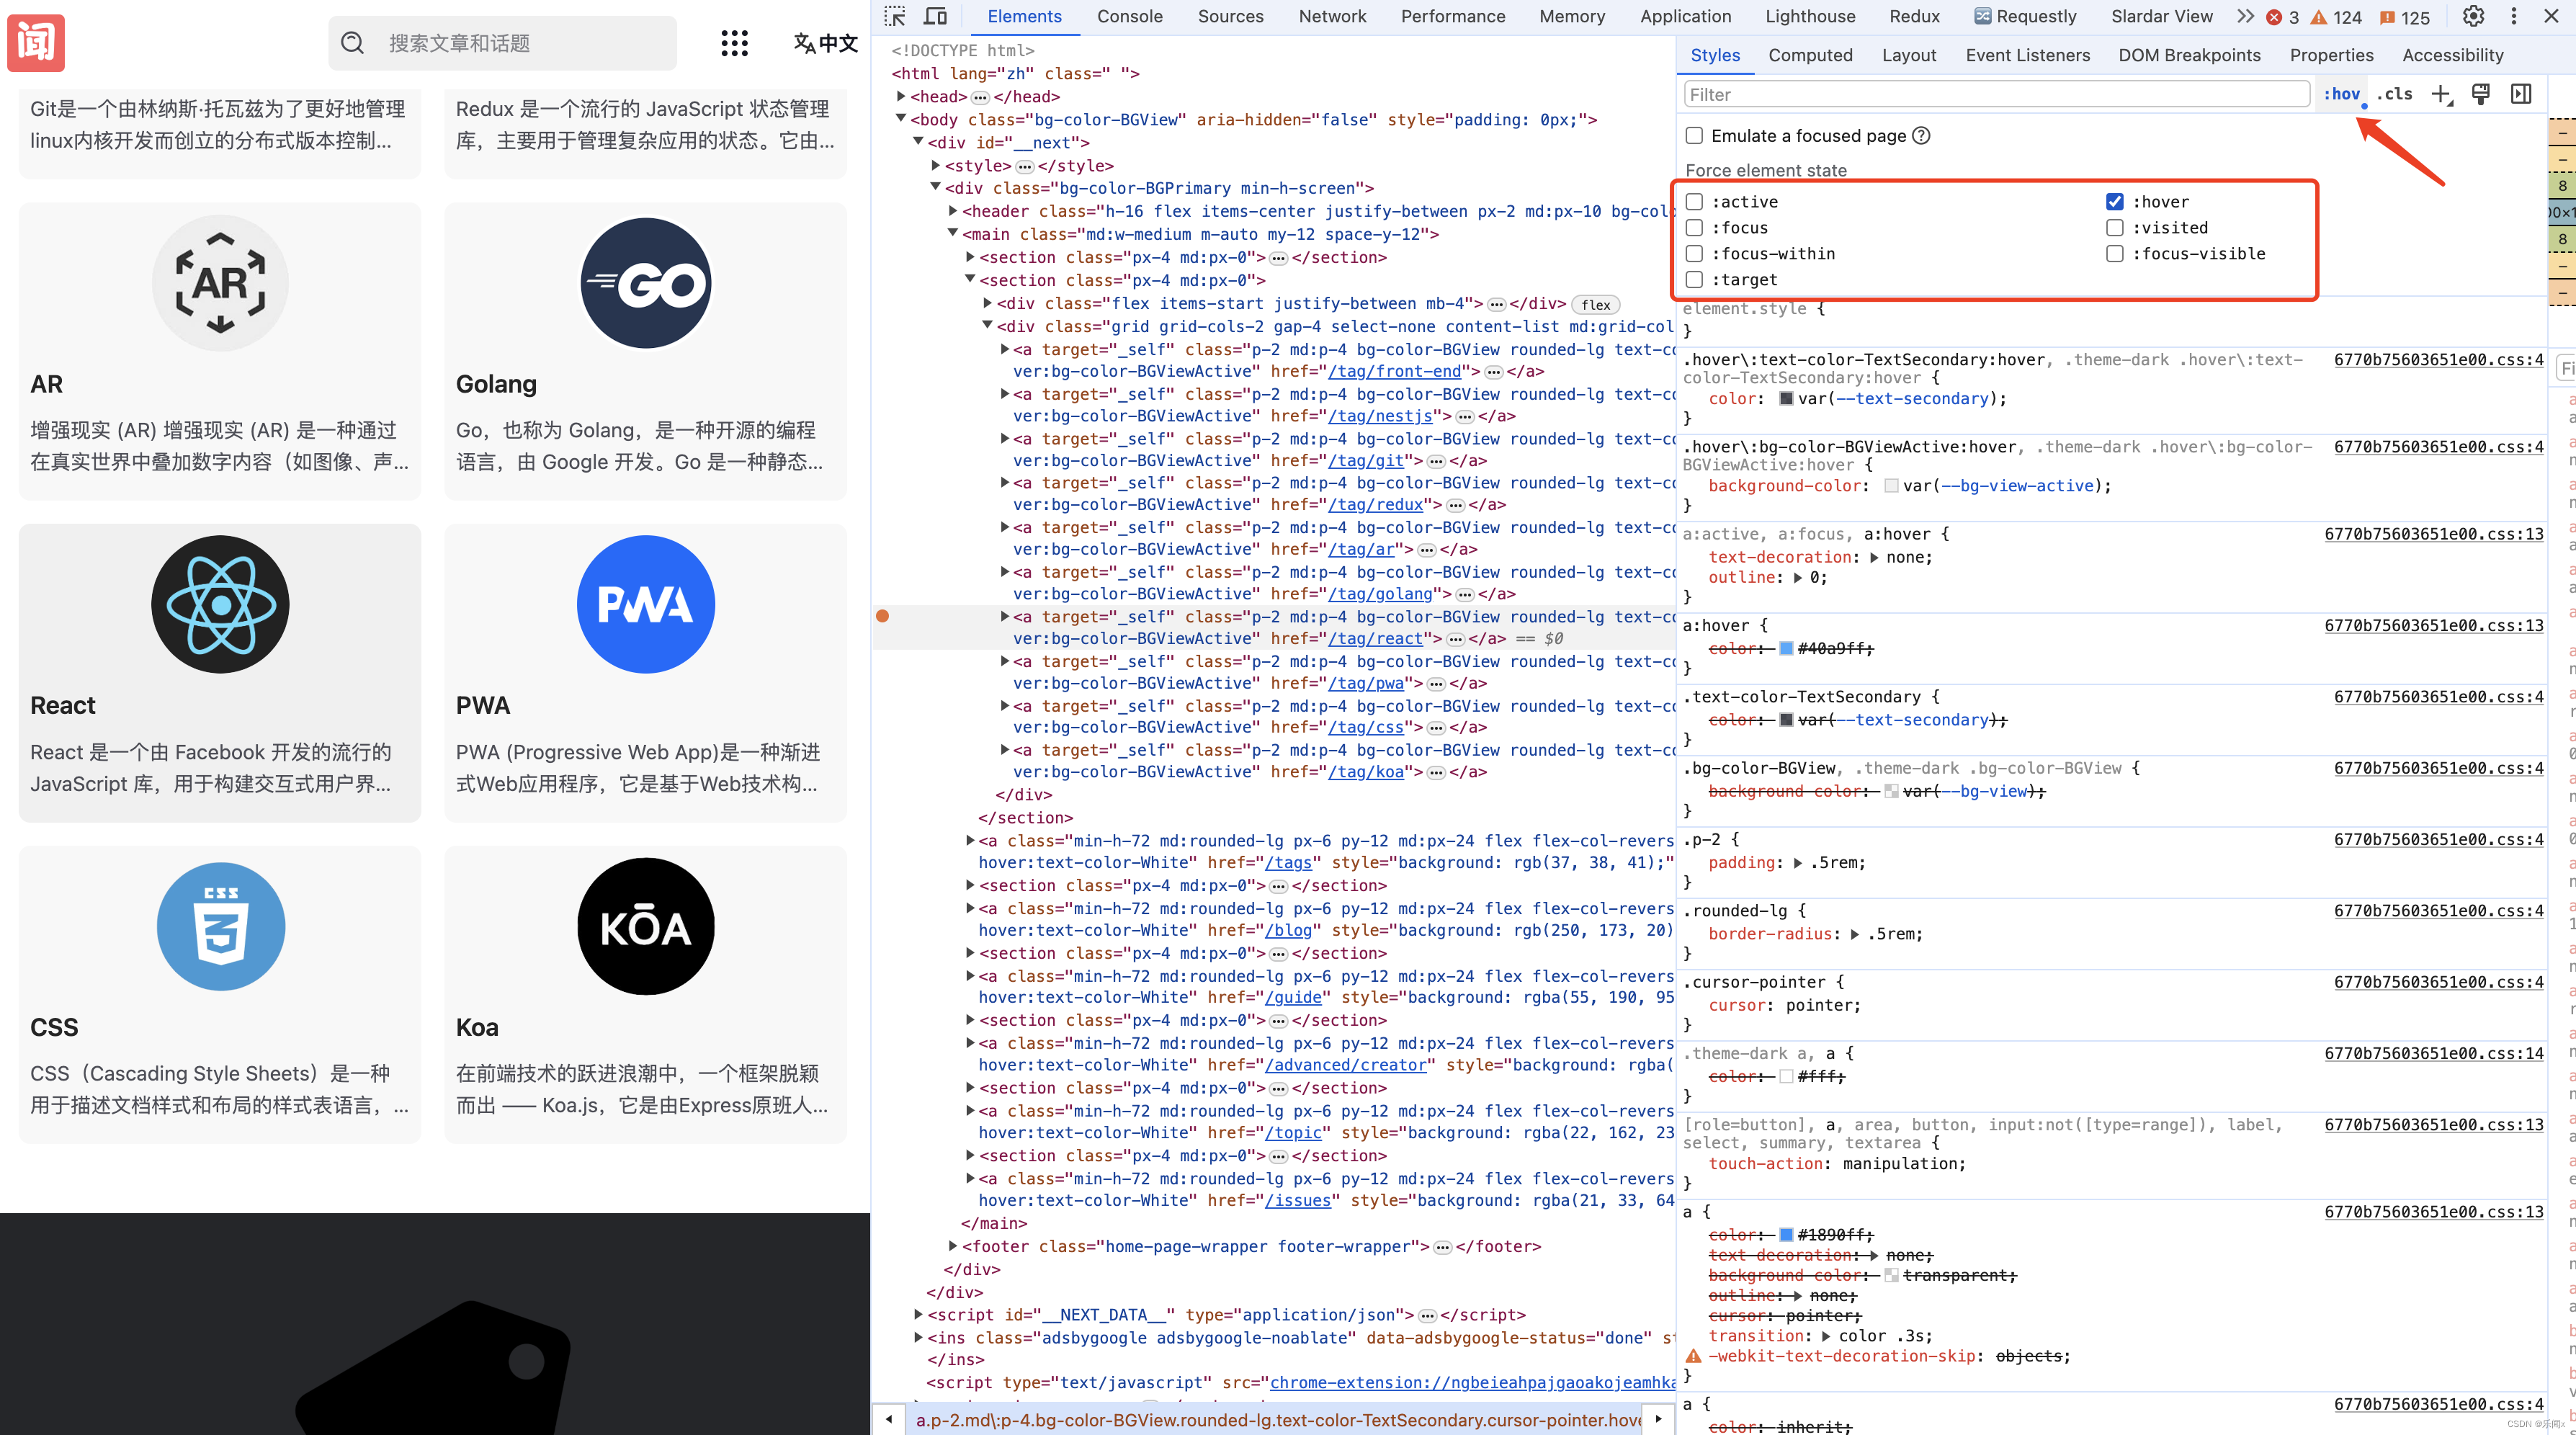Screen dimensions: 2576x1435
Task: Click new style rule plus icon
Action: pos(2442,94)
